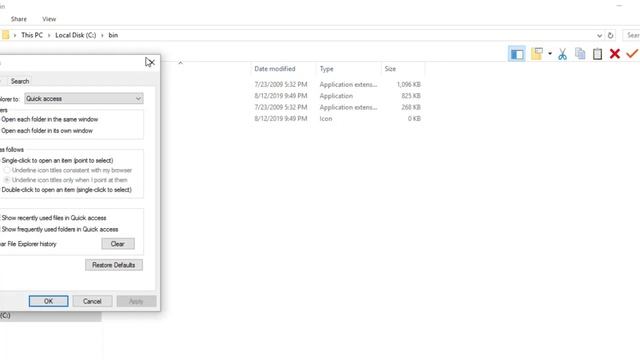Click the Copy icon in toolbar

[x=580, y=53]
